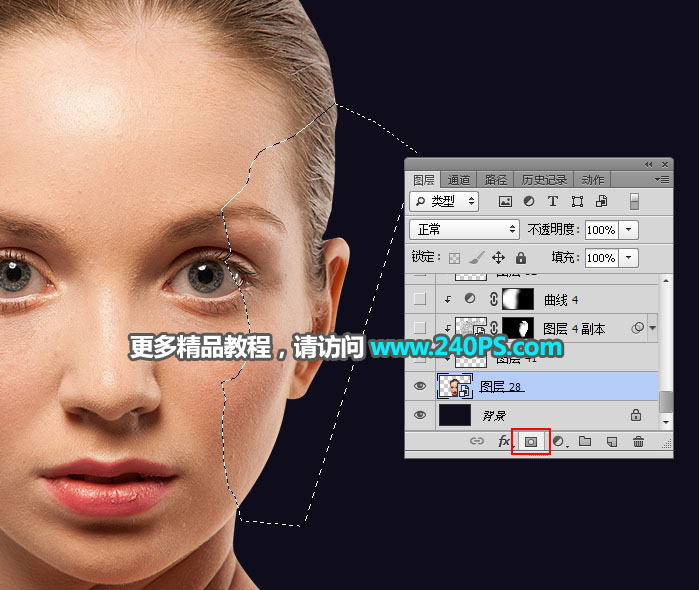Create a new group folder

585,441
